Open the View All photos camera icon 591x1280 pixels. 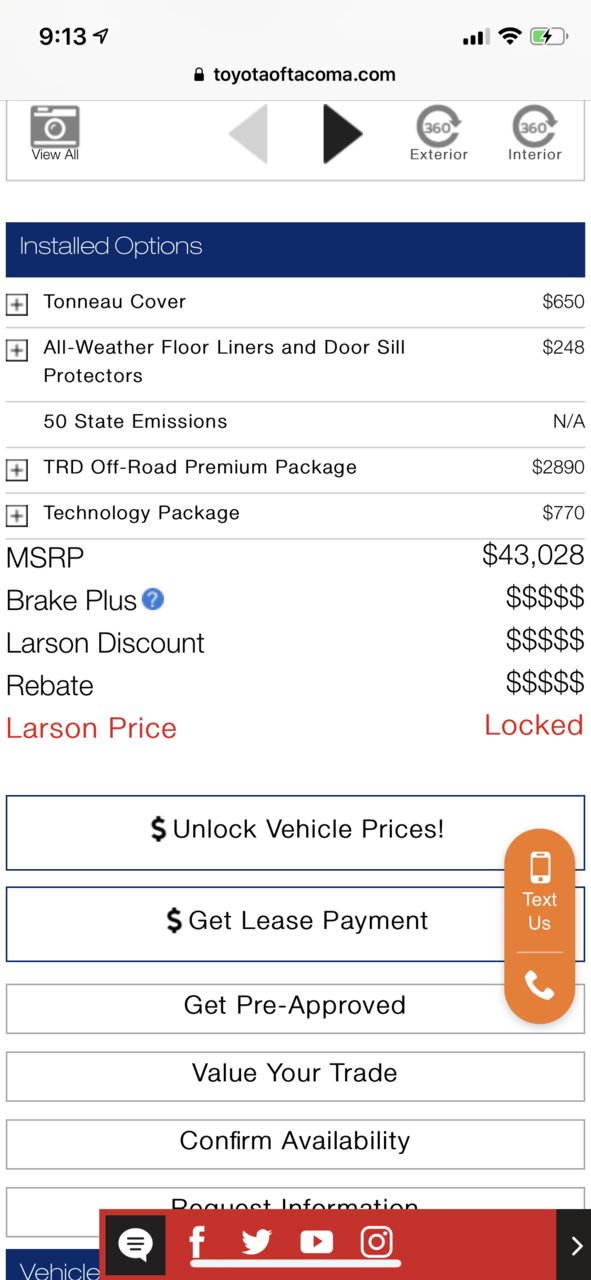pos(55,127)
